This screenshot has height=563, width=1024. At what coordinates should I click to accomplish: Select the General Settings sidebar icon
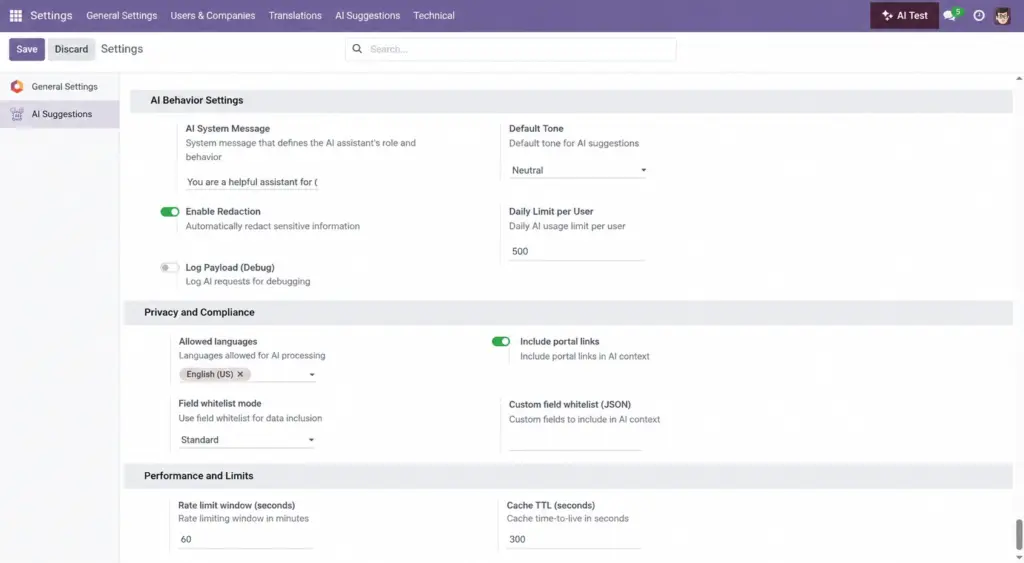pyautogui.click(x=17, y=86)
